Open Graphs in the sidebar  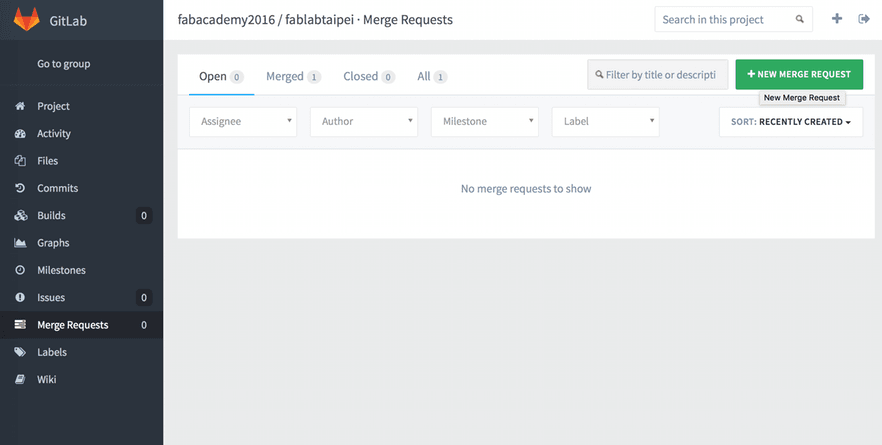pyautogui.click(x=82, y=242)
